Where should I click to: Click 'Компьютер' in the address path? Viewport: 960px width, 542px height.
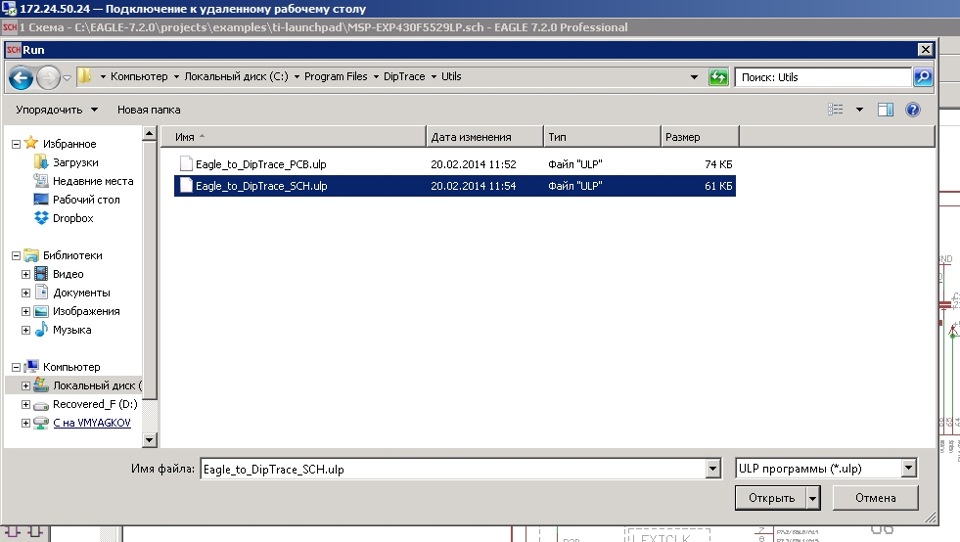coord(139,77)
